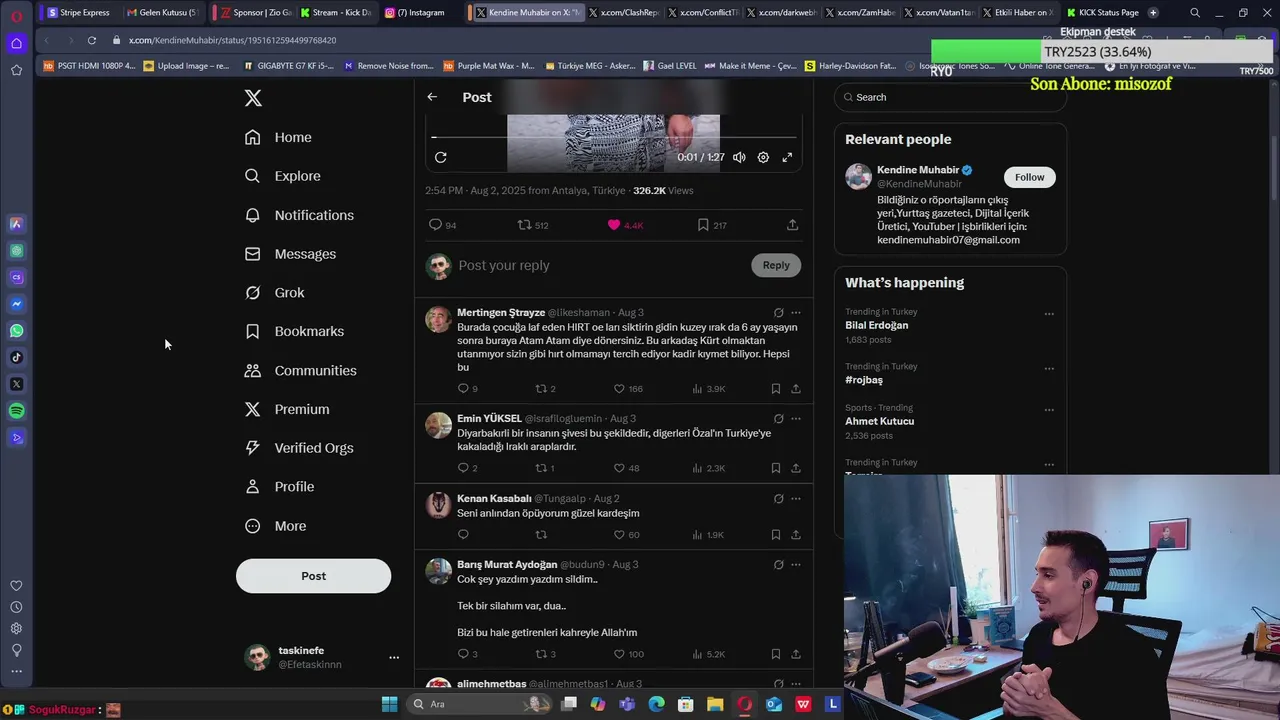Replay the video with the replay icon
The height and width of the screenshot is (720, 1280).
pyautogui.click(x=440, y=157)
